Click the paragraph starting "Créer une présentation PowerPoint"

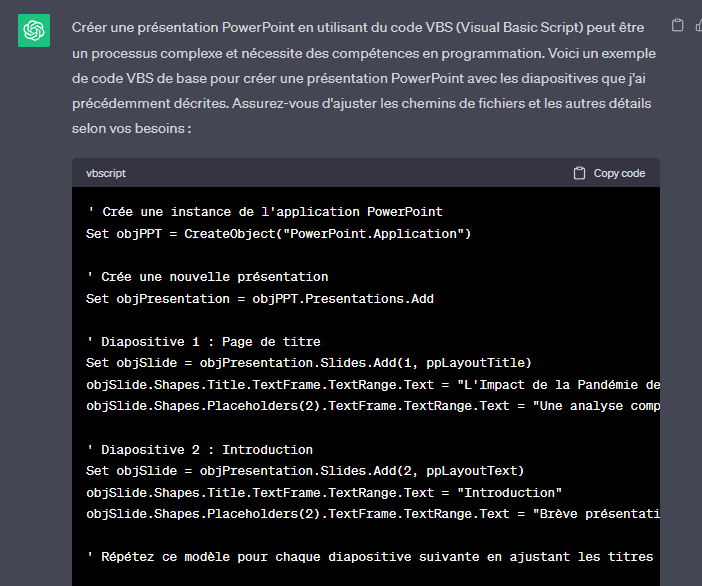tap(364, 78)
